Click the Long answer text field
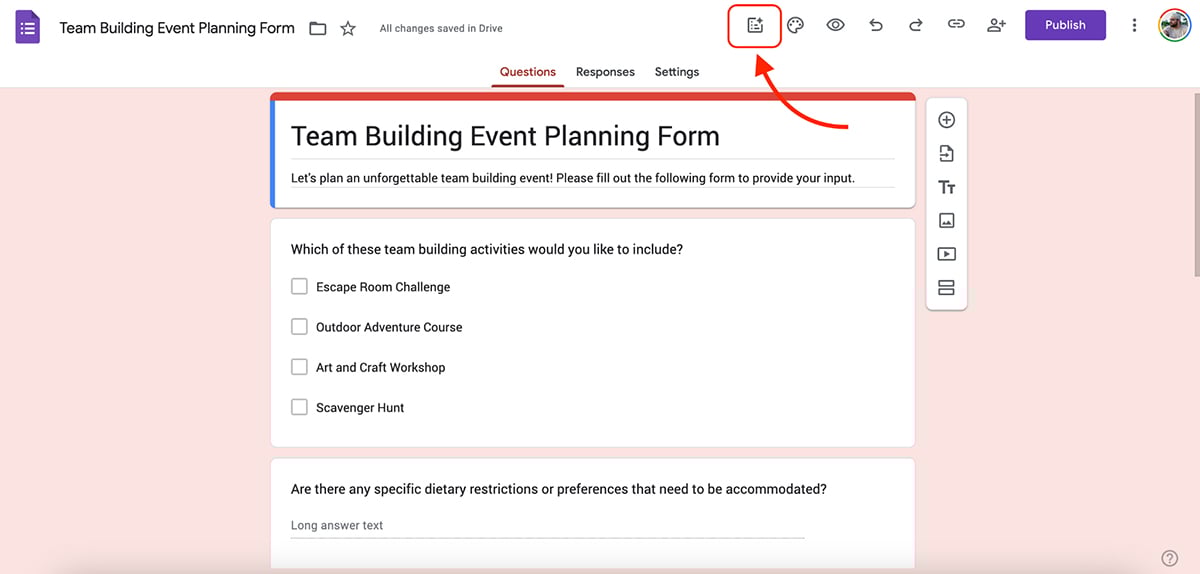The width and height of the screenshot is (1200, 574). pyautogui.click(x=548, y=526)
